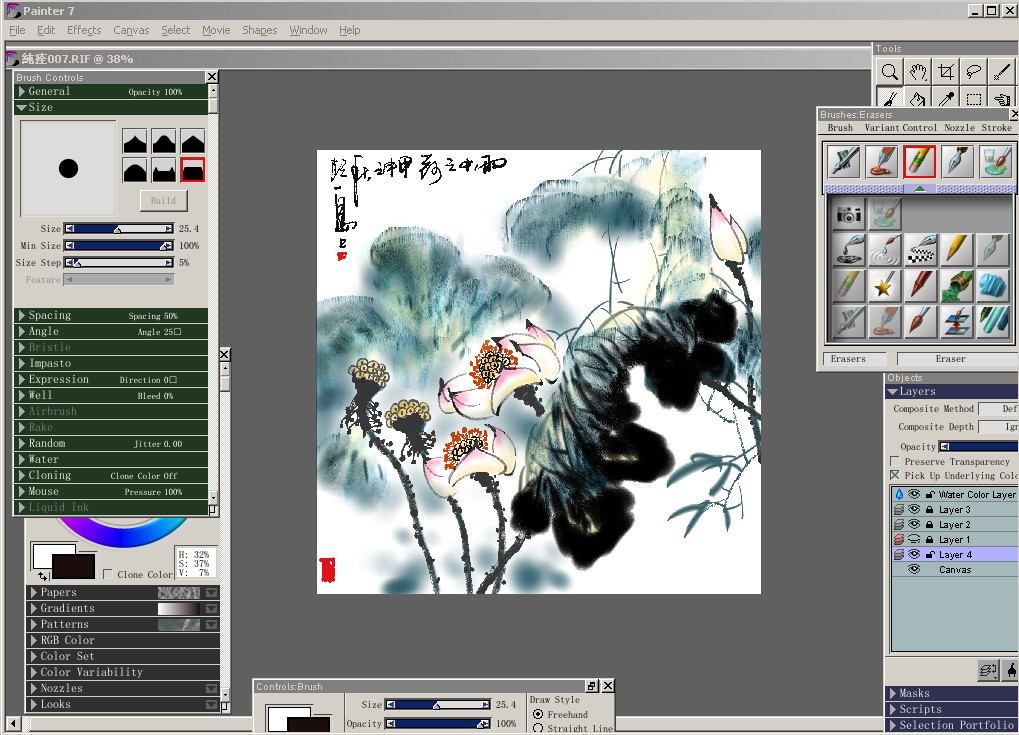The height and width of the screenshot is (735, 1019).
Task: Open the Shapes menu
Action: (260, 30)
